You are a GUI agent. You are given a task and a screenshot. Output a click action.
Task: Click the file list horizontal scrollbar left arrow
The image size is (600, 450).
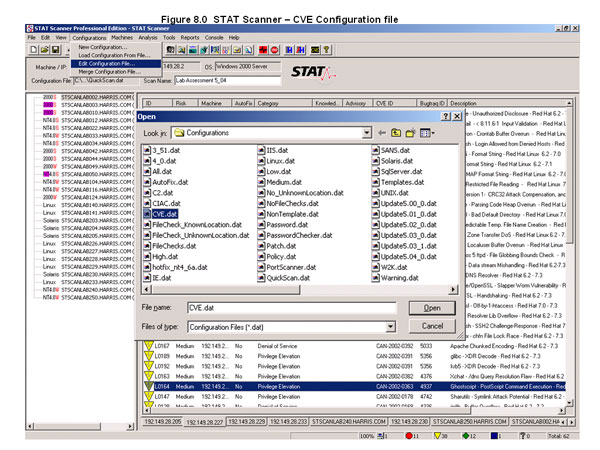[147, 289]
